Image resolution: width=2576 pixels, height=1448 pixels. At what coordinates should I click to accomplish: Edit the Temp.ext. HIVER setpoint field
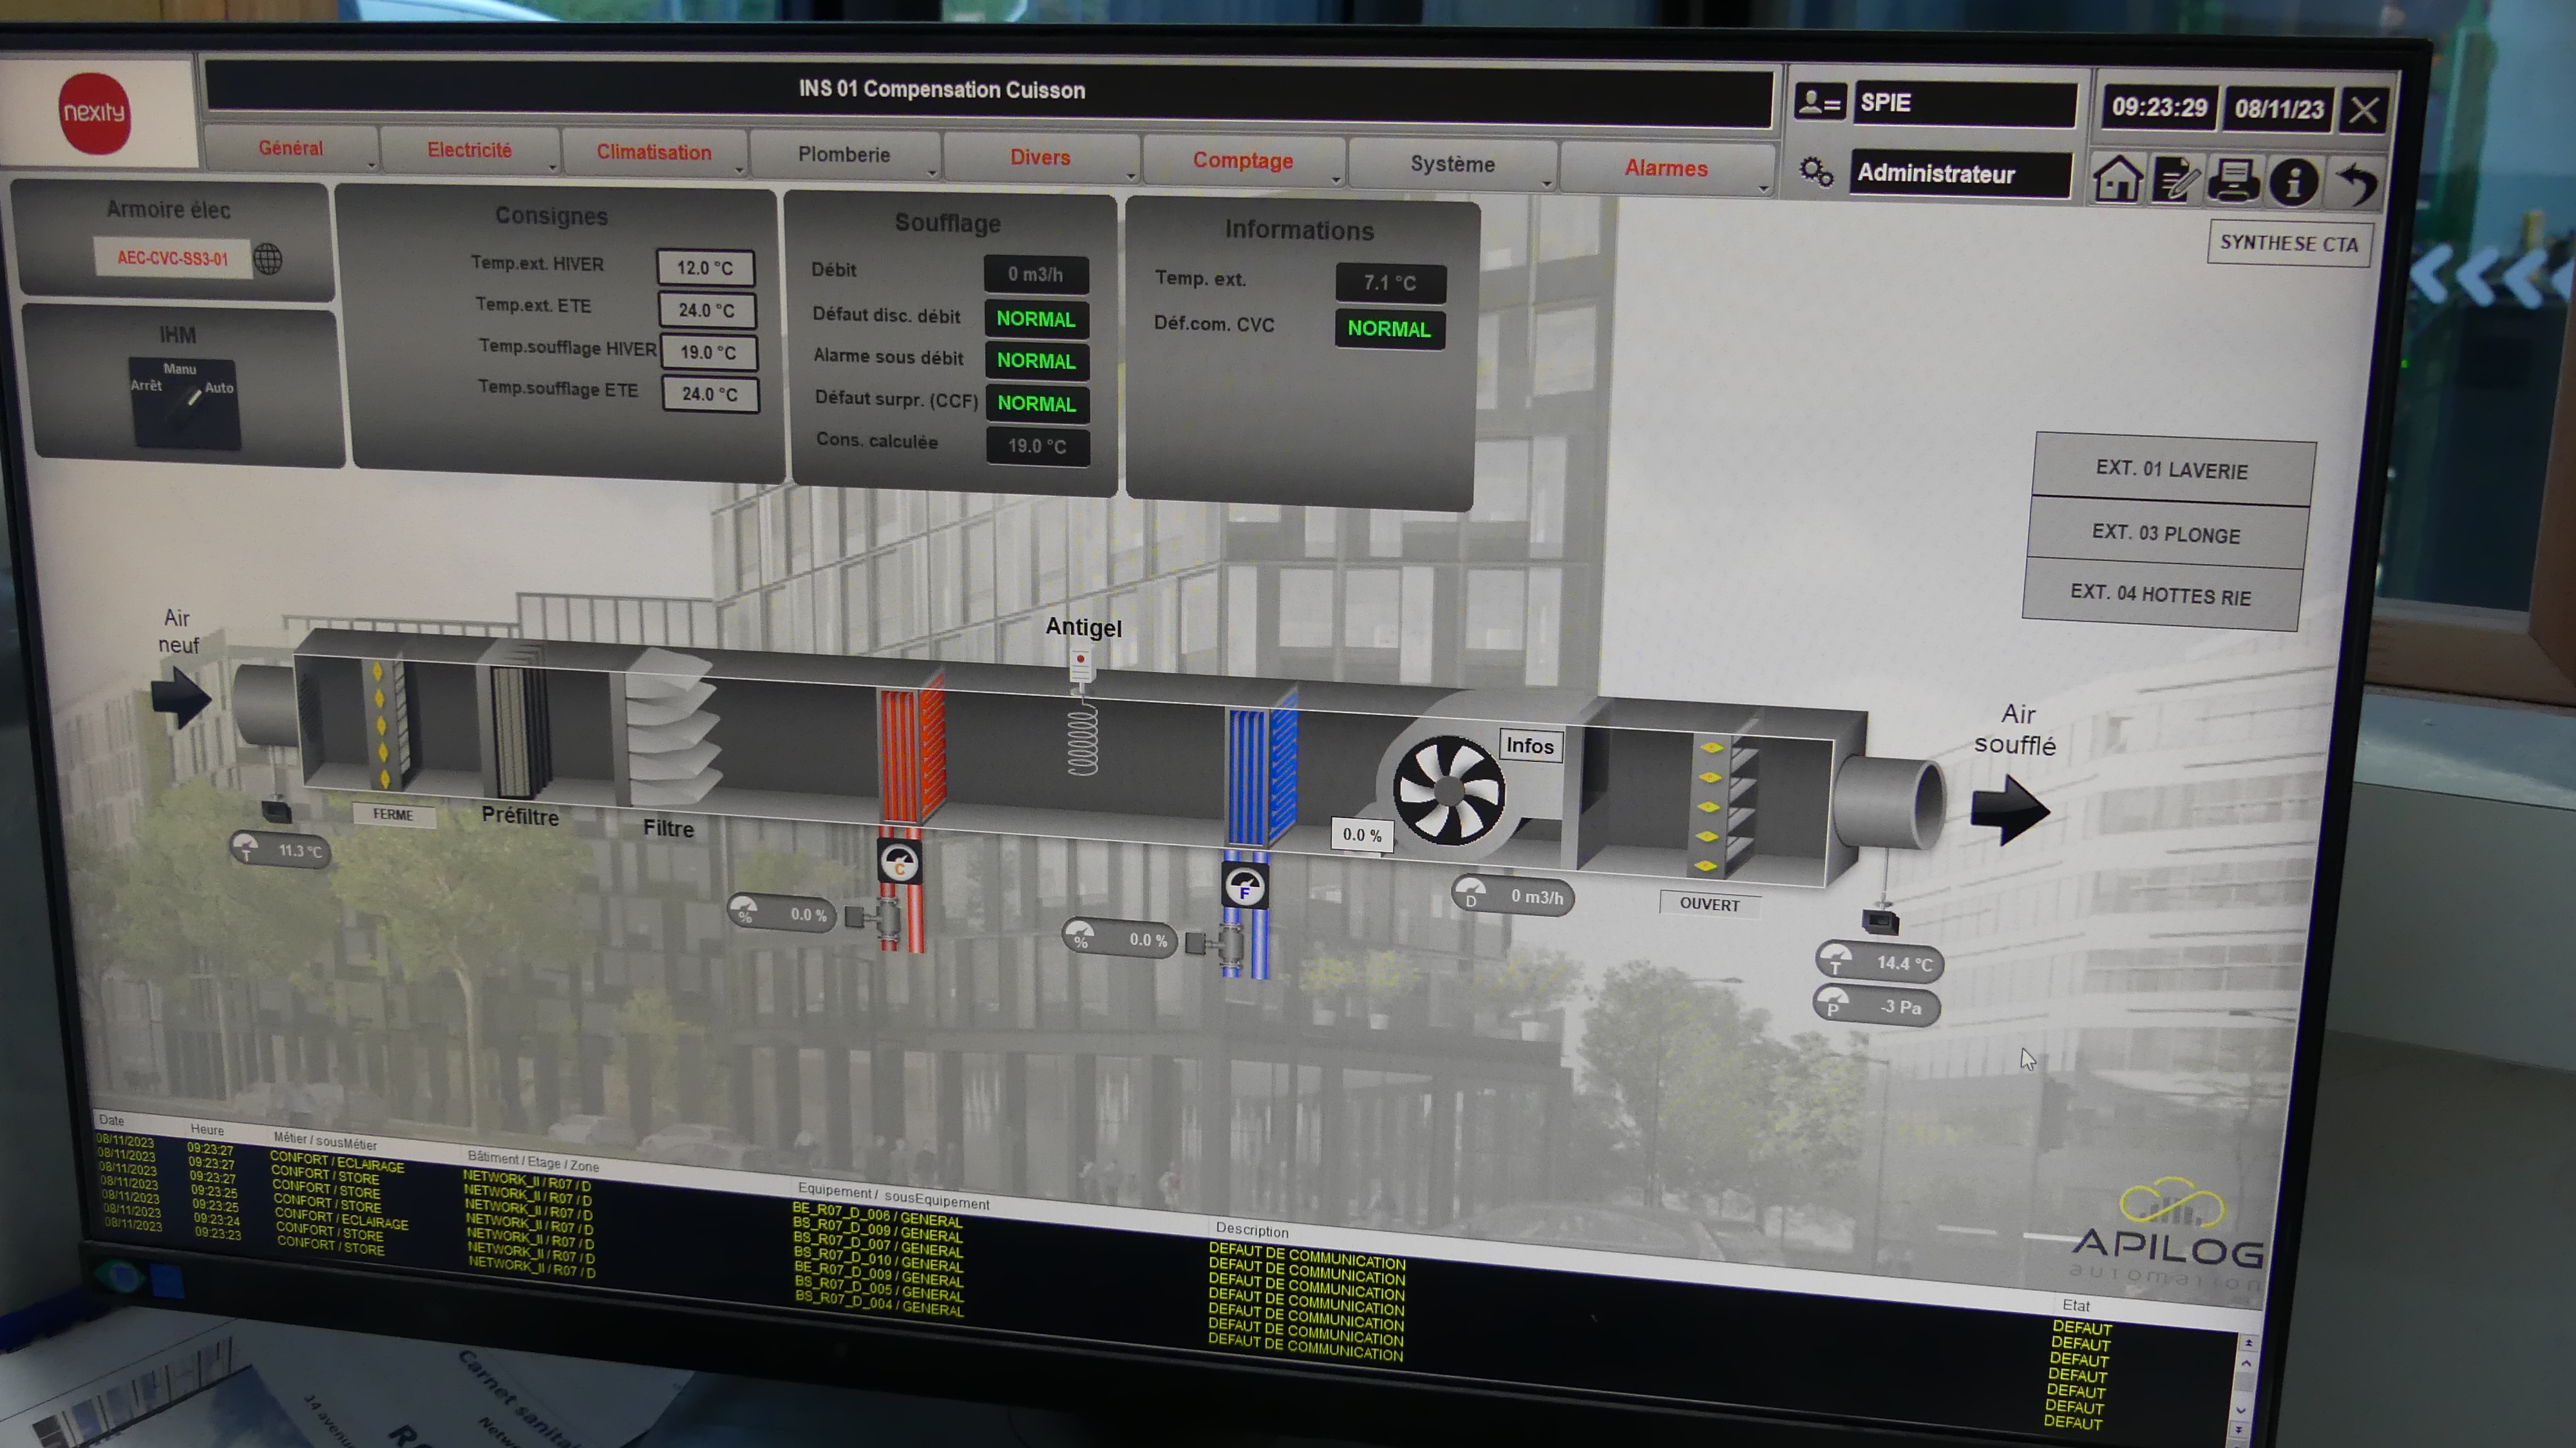pos(705,268)
